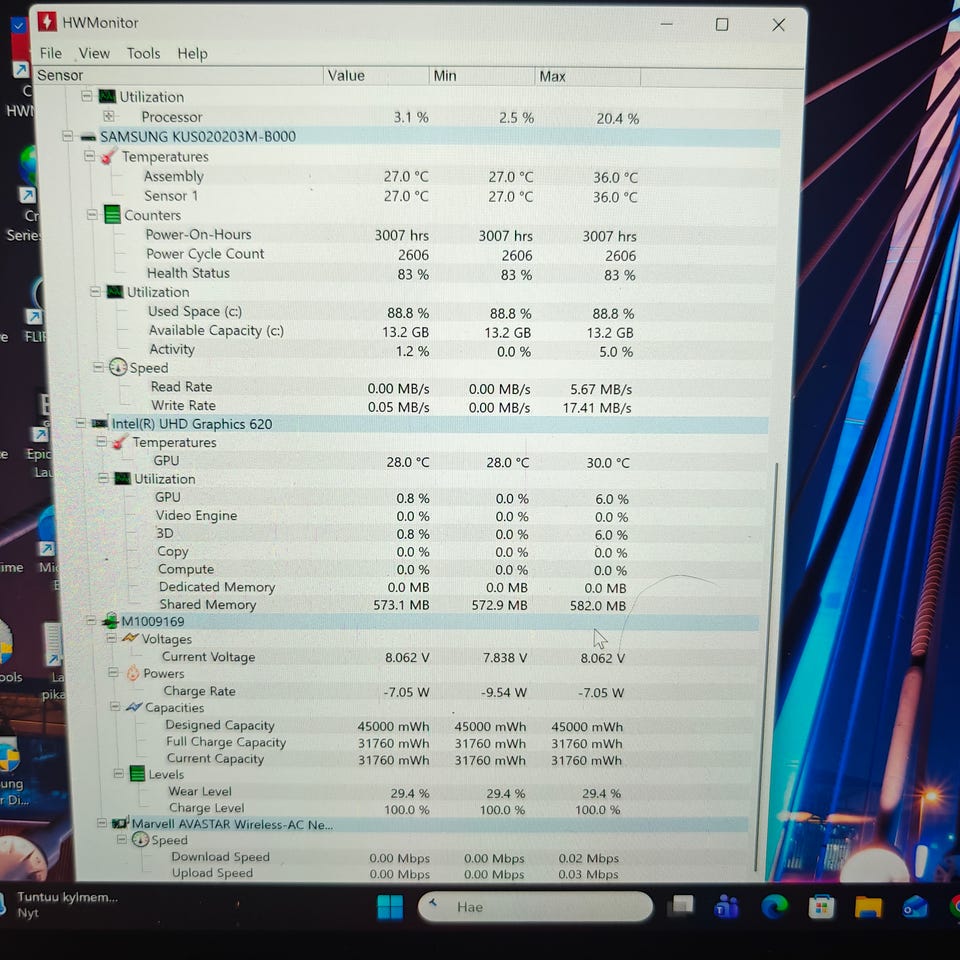Image resolution: width=960 pixels, height=960 pixels.
Task: Click the Write Rate max 17.41 MB/s
Action: pyautogui.click(x=597, y=407)
